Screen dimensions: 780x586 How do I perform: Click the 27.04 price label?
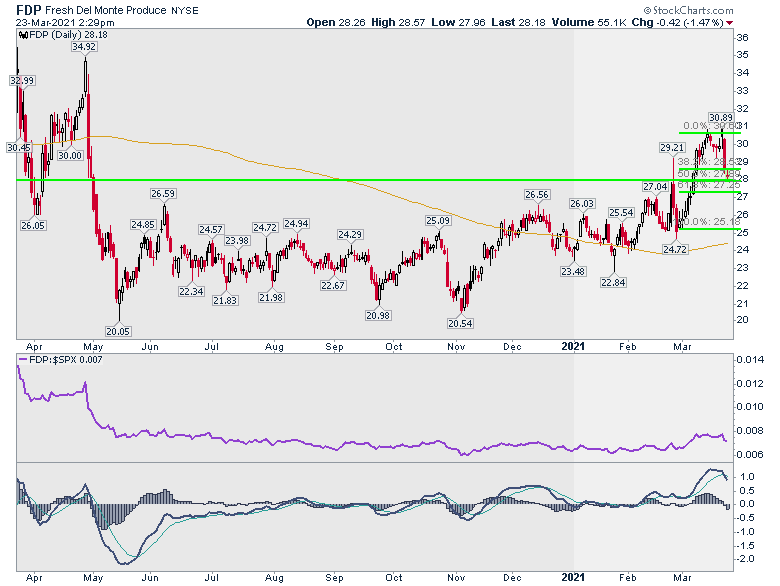point(655,186)
